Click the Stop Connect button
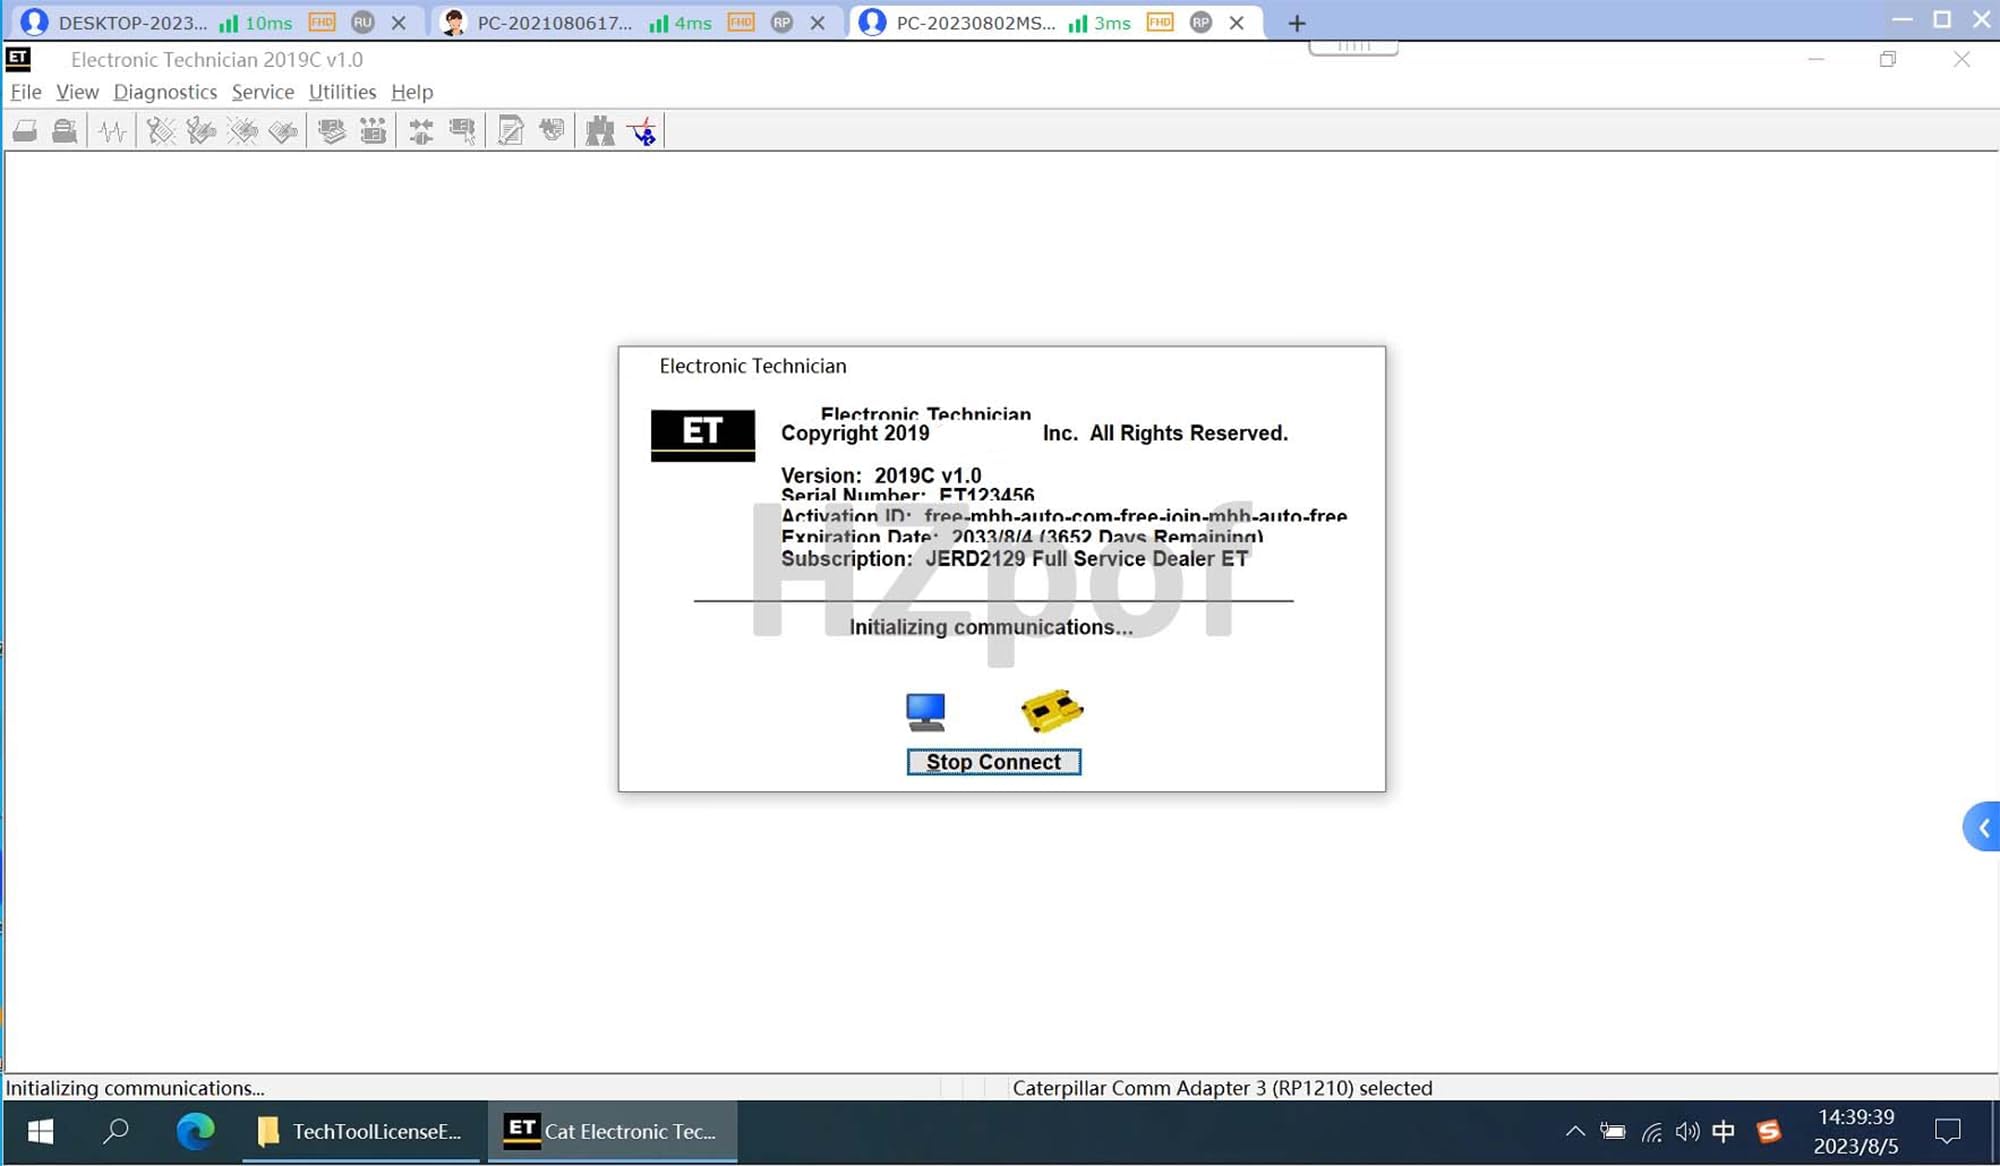The width and height of the screenshot is (2000, 1166). [993, 762]
